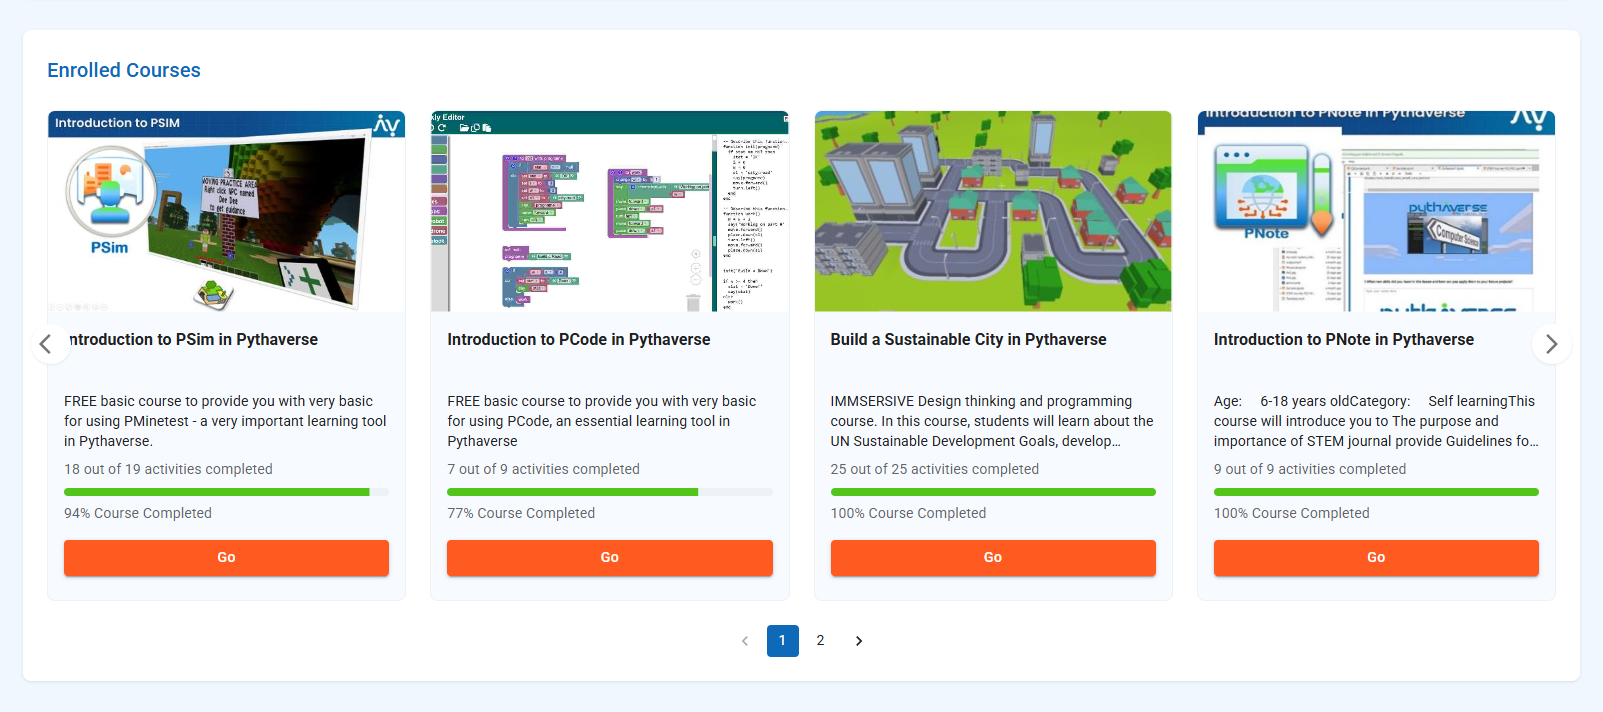Click the 77% PCode course progress bar
This screenshot has height=712, width=1603.
coord(609,492)
